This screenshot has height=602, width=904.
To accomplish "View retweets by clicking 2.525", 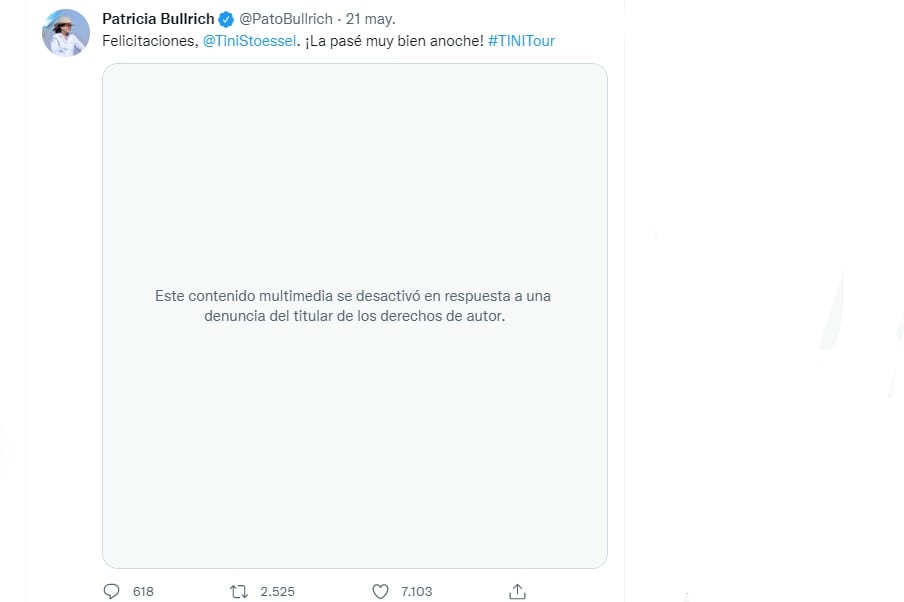I will point(278,591).
